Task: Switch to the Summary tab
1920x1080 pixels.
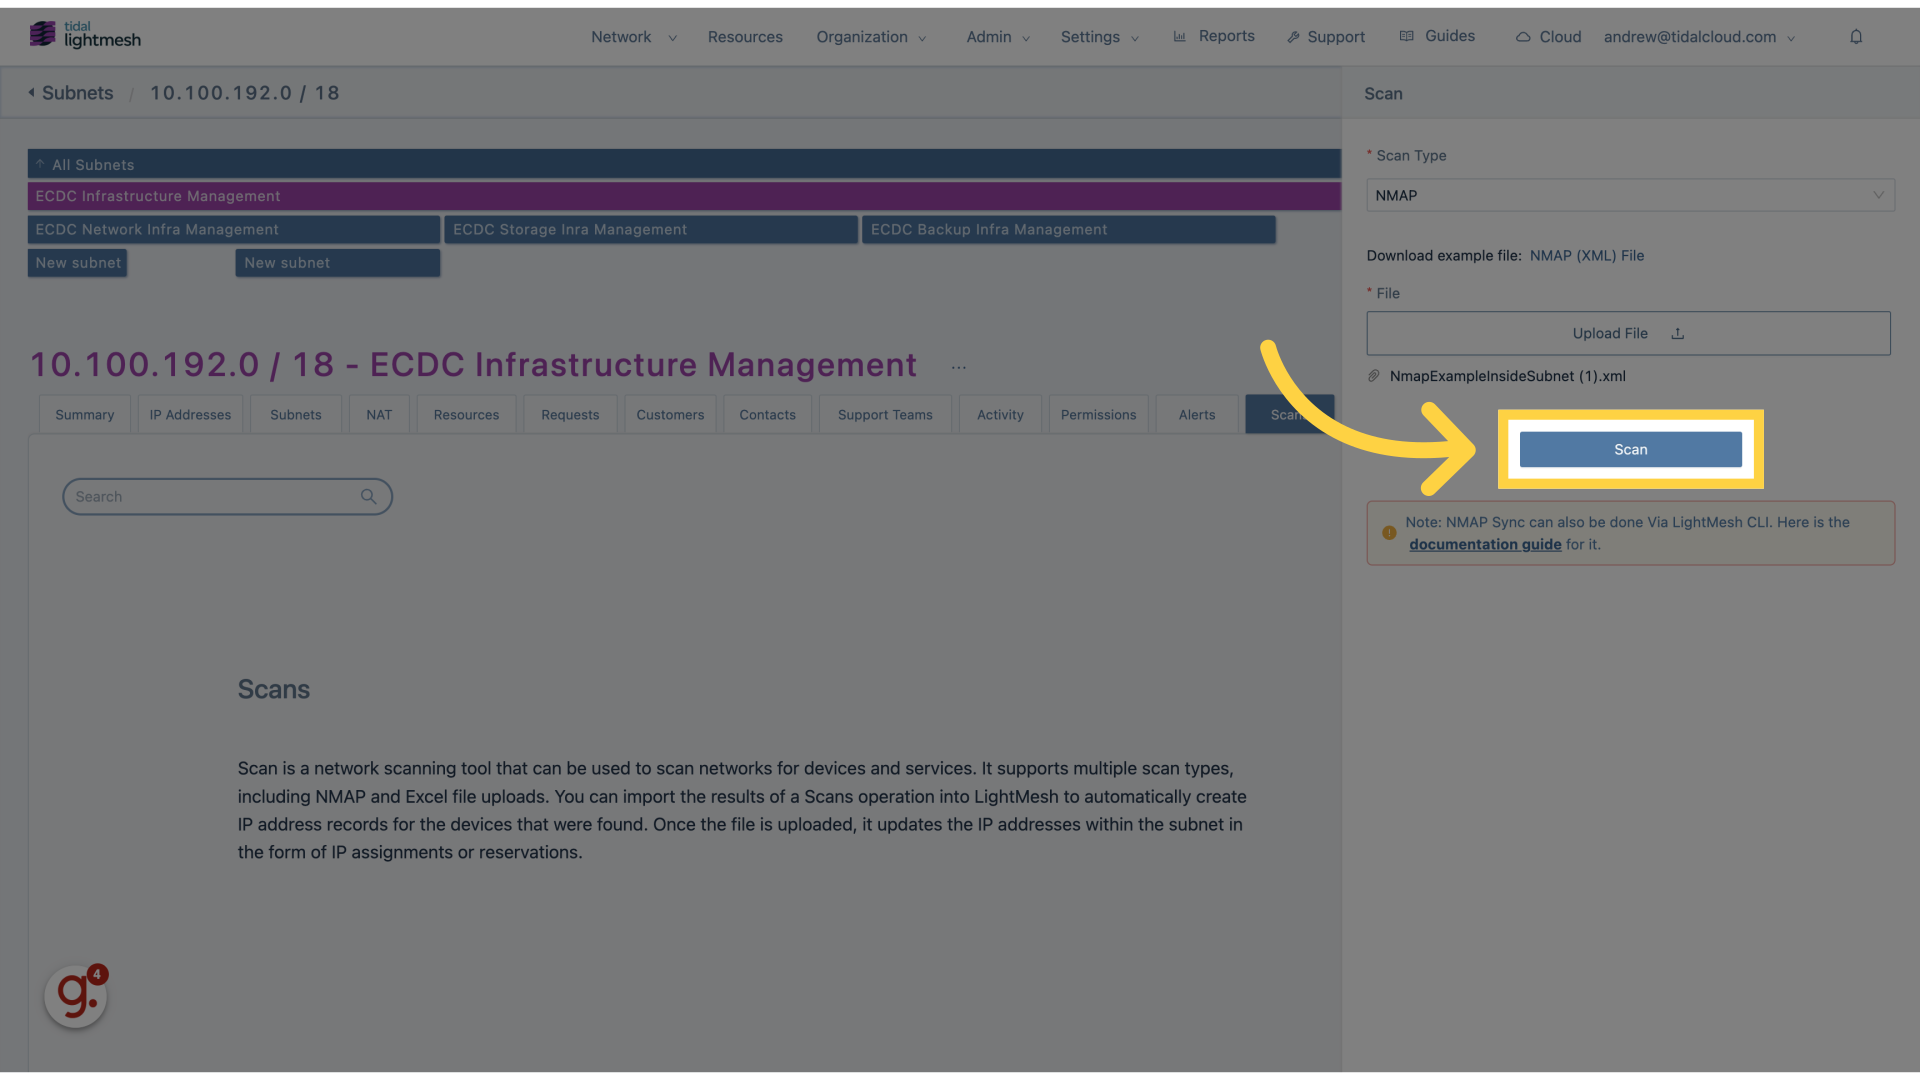Action: coord(85,415)
